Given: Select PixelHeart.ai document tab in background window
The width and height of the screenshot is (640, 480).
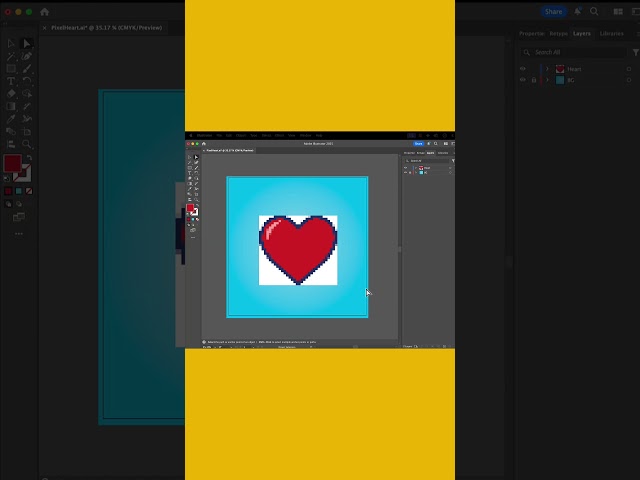Looking at the screenshot, I should tap(107, 28).
